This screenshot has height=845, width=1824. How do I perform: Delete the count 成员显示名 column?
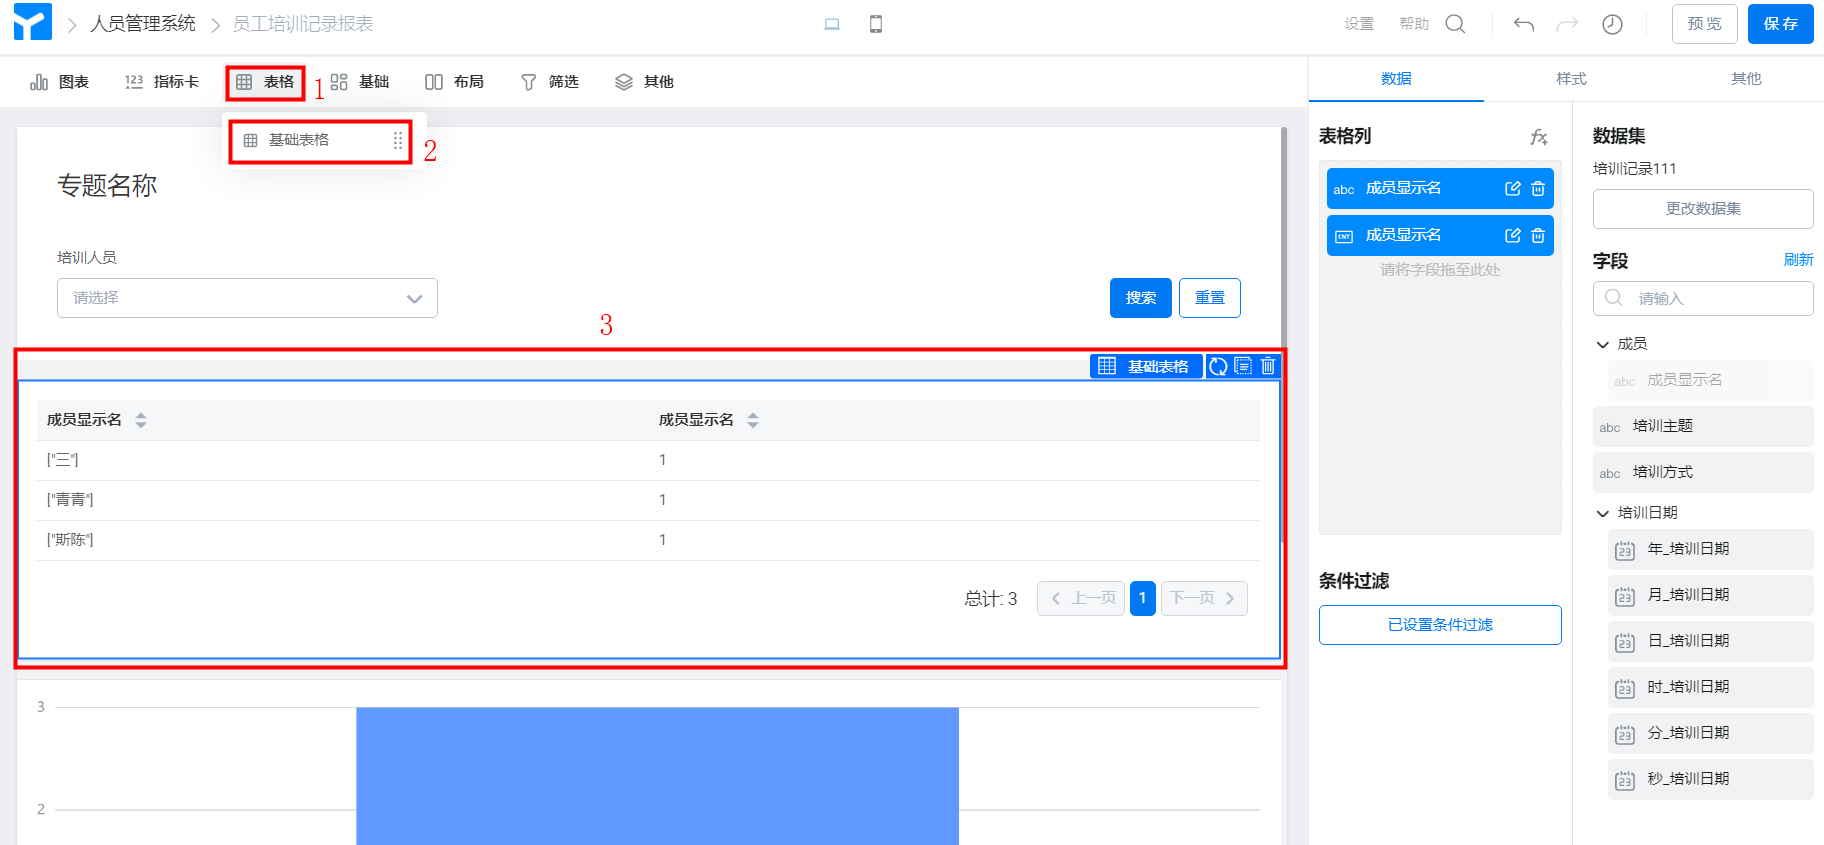click(x=1538, y=236)
